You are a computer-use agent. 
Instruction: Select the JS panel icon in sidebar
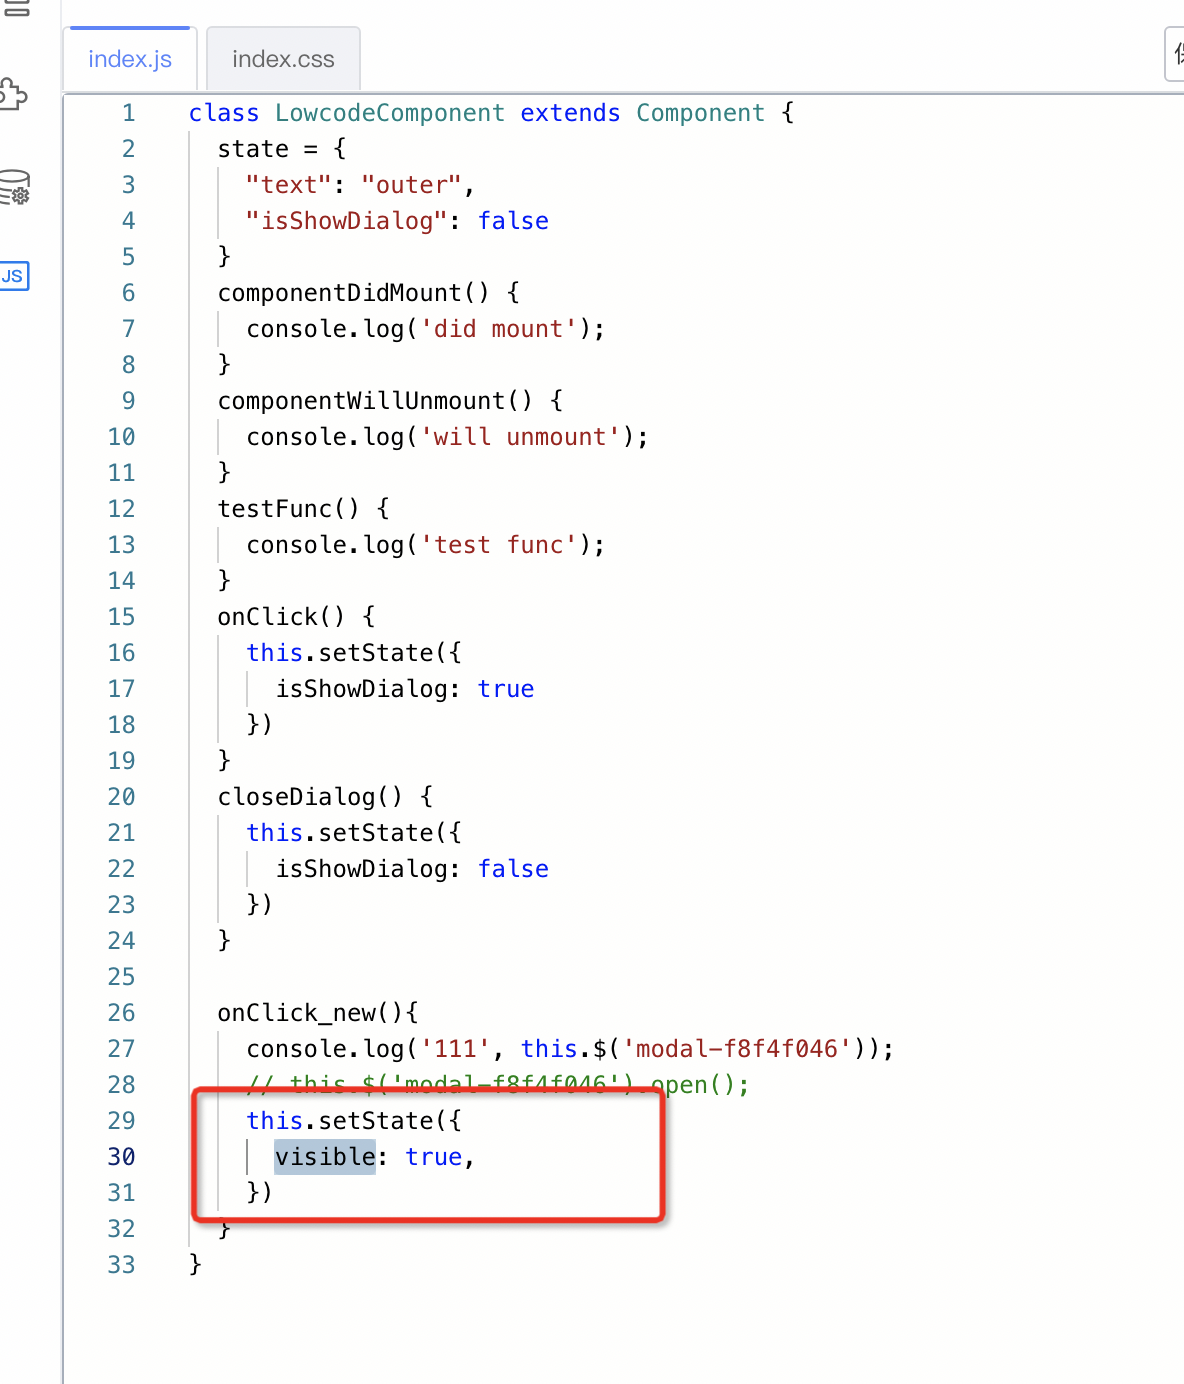coord(14,276)
